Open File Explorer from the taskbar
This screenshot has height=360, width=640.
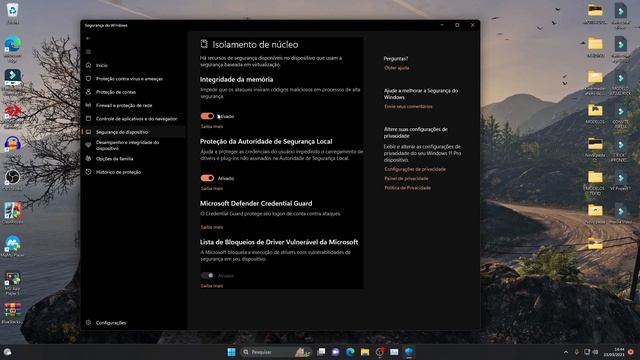(365, 352)
